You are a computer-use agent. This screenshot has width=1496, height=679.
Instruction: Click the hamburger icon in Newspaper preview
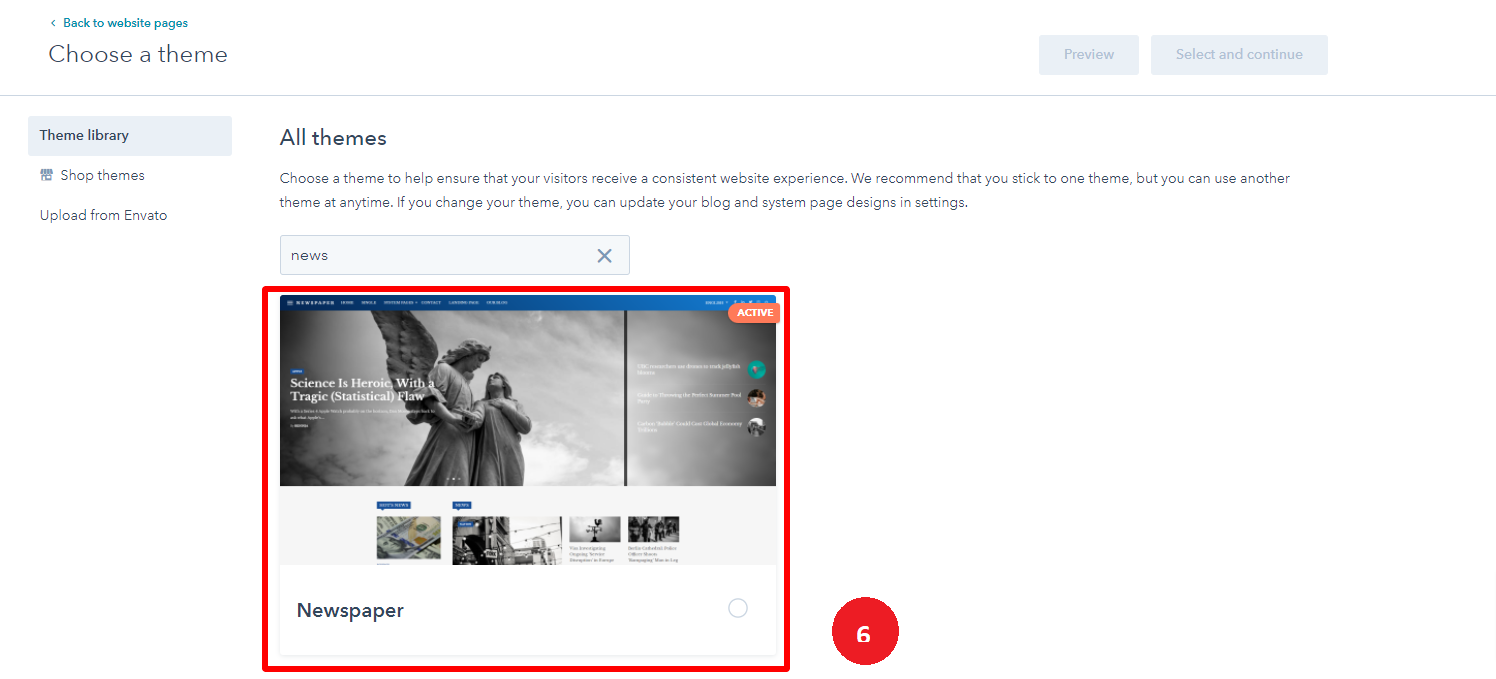point(290,302)
